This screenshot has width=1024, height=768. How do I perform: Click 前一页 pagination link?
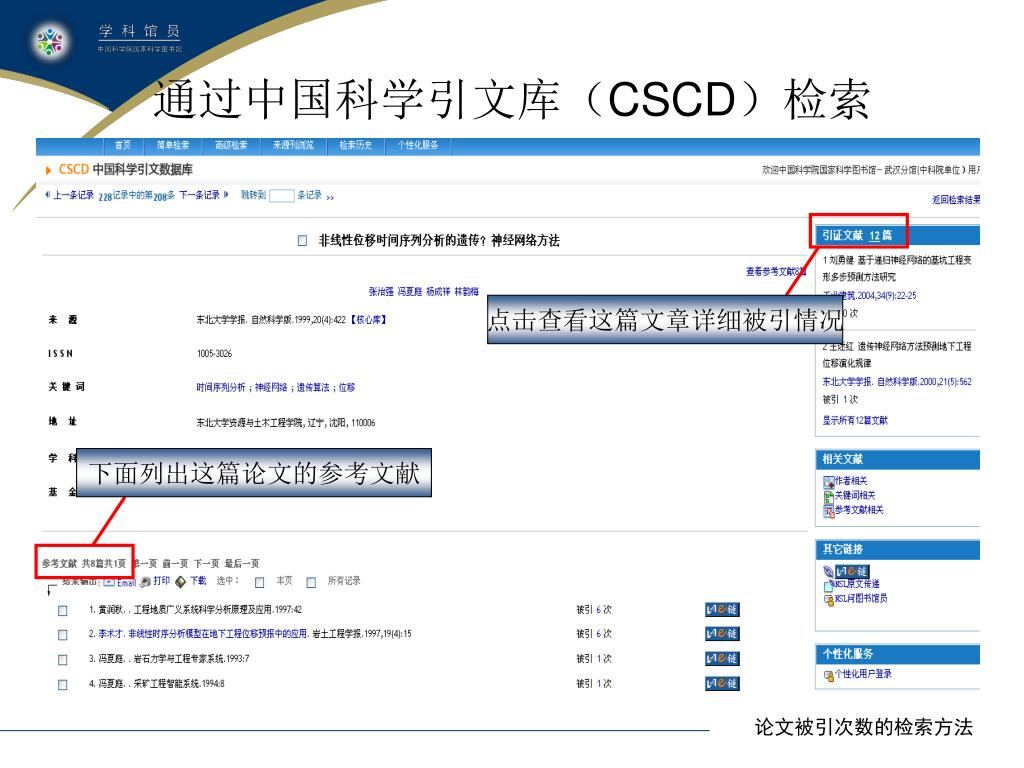(175, 564)
